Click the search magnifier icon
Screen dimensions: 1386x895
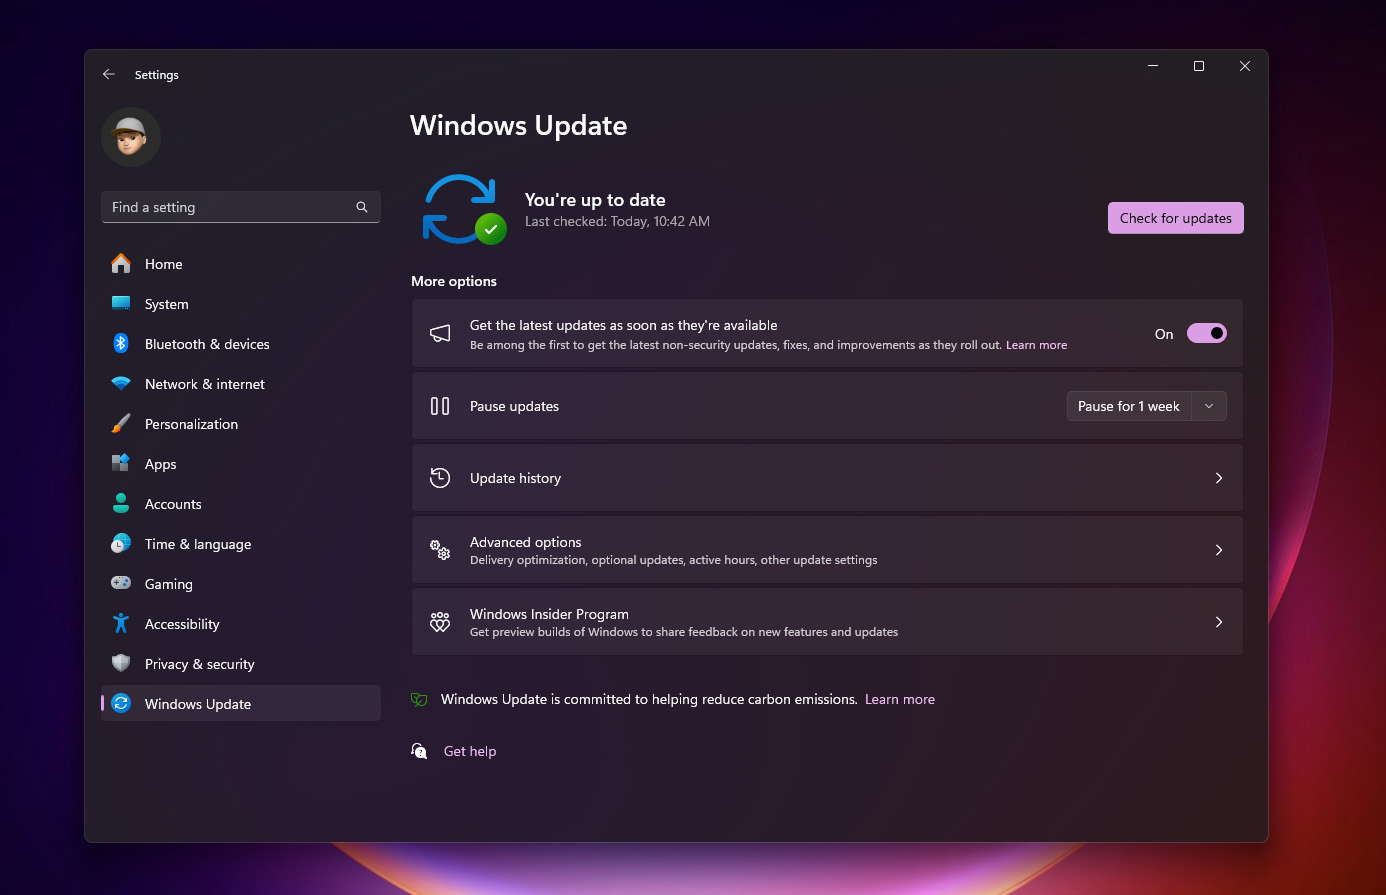[x=362, y=207]
